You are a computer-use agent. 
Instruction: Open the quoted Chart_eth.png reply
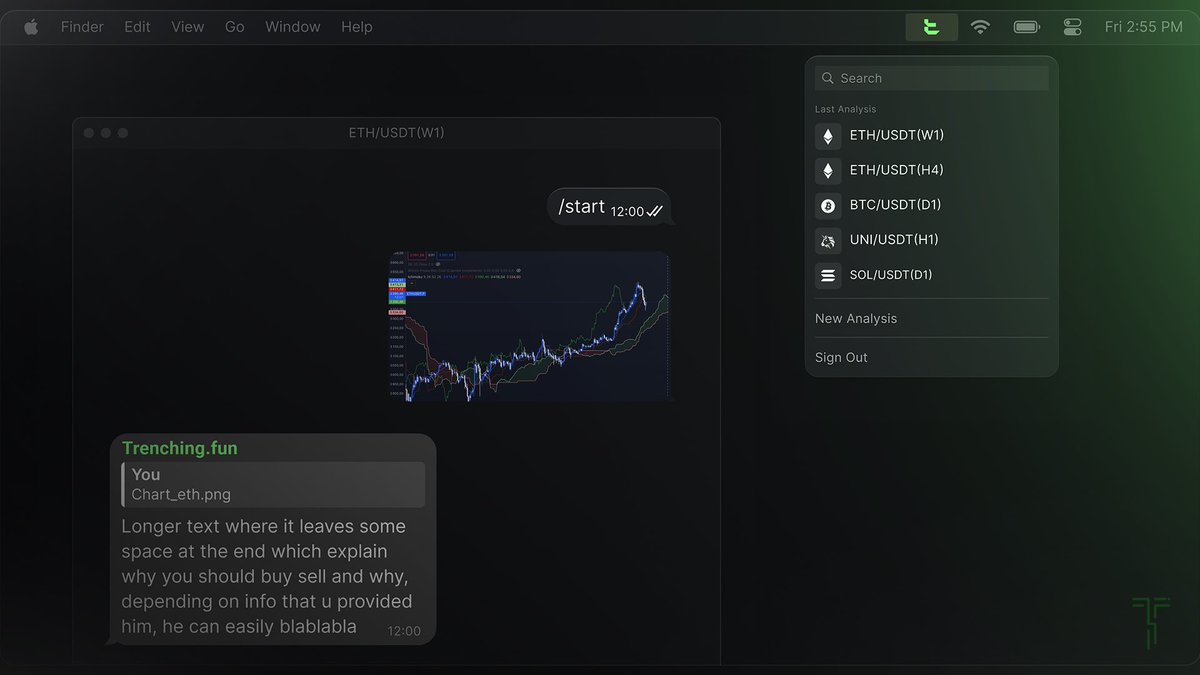pos(272,484)
